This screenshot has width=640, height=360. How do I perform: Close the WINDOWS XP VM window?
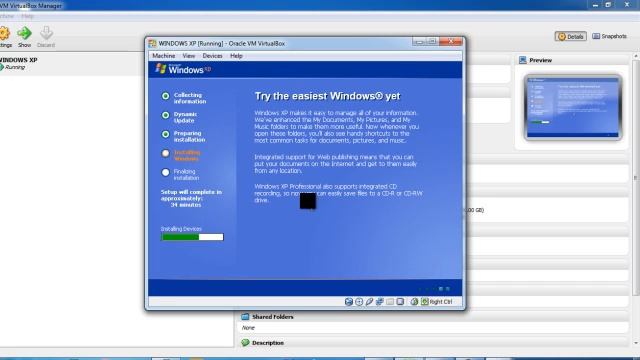[x=451, y=41]
